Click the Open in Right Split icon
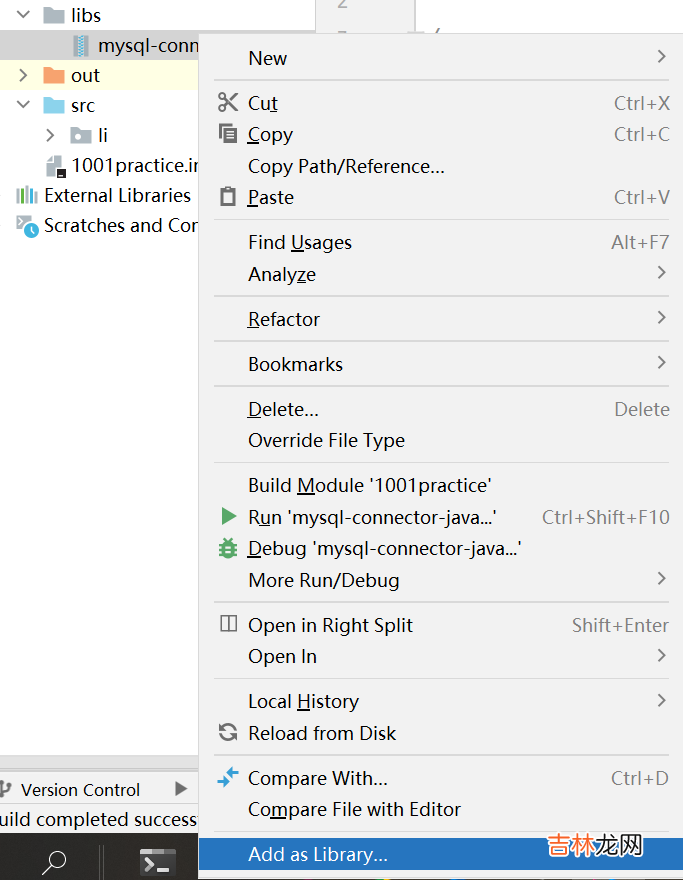 pos(228,625)
